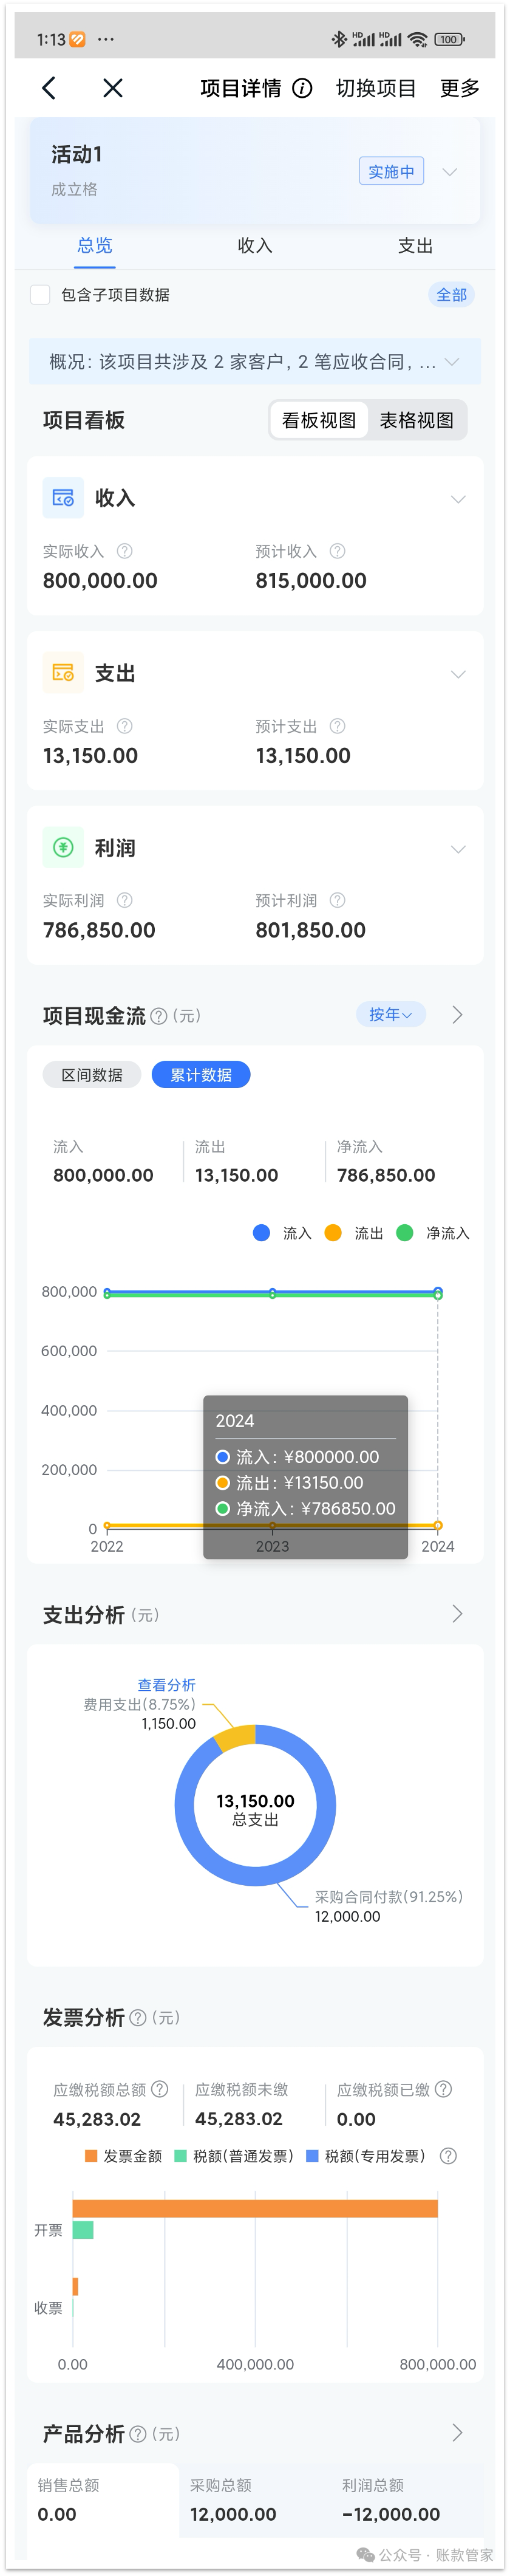Click the 2024 data point on chart
The width and height of the screenshot is (510, 2576).
[x=438, y=1292]
